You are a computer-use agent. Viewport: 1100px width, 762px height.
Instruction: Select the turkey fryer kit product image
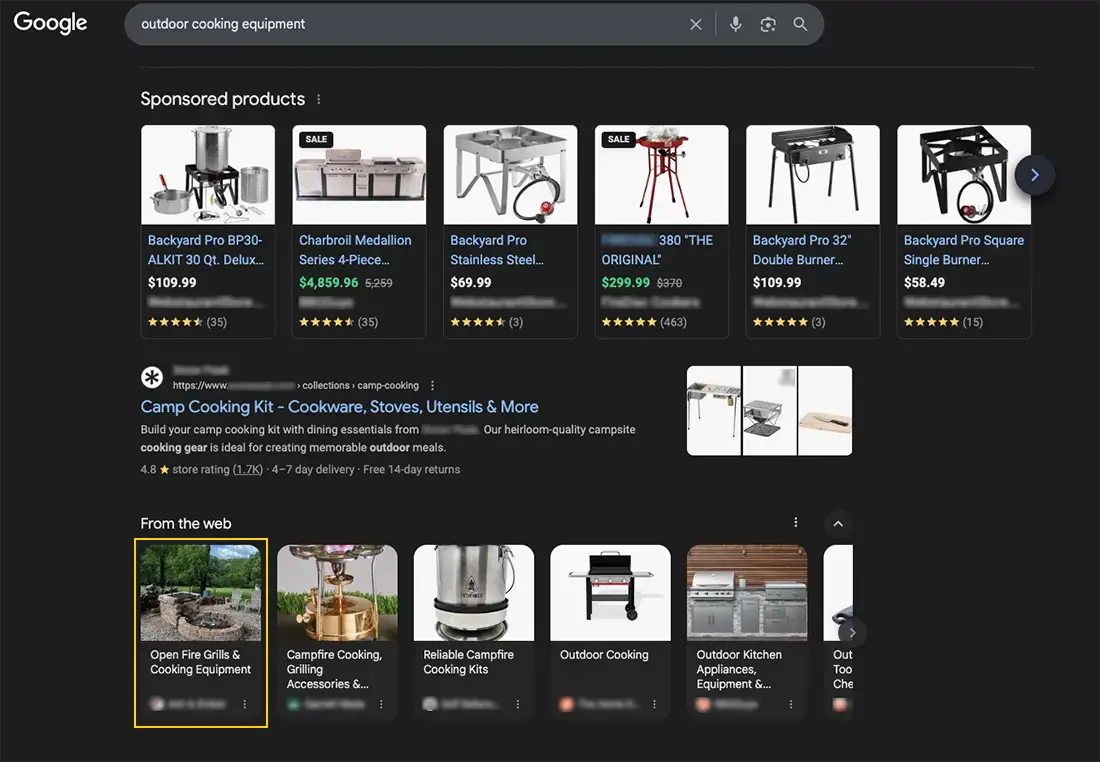point(208,175)
